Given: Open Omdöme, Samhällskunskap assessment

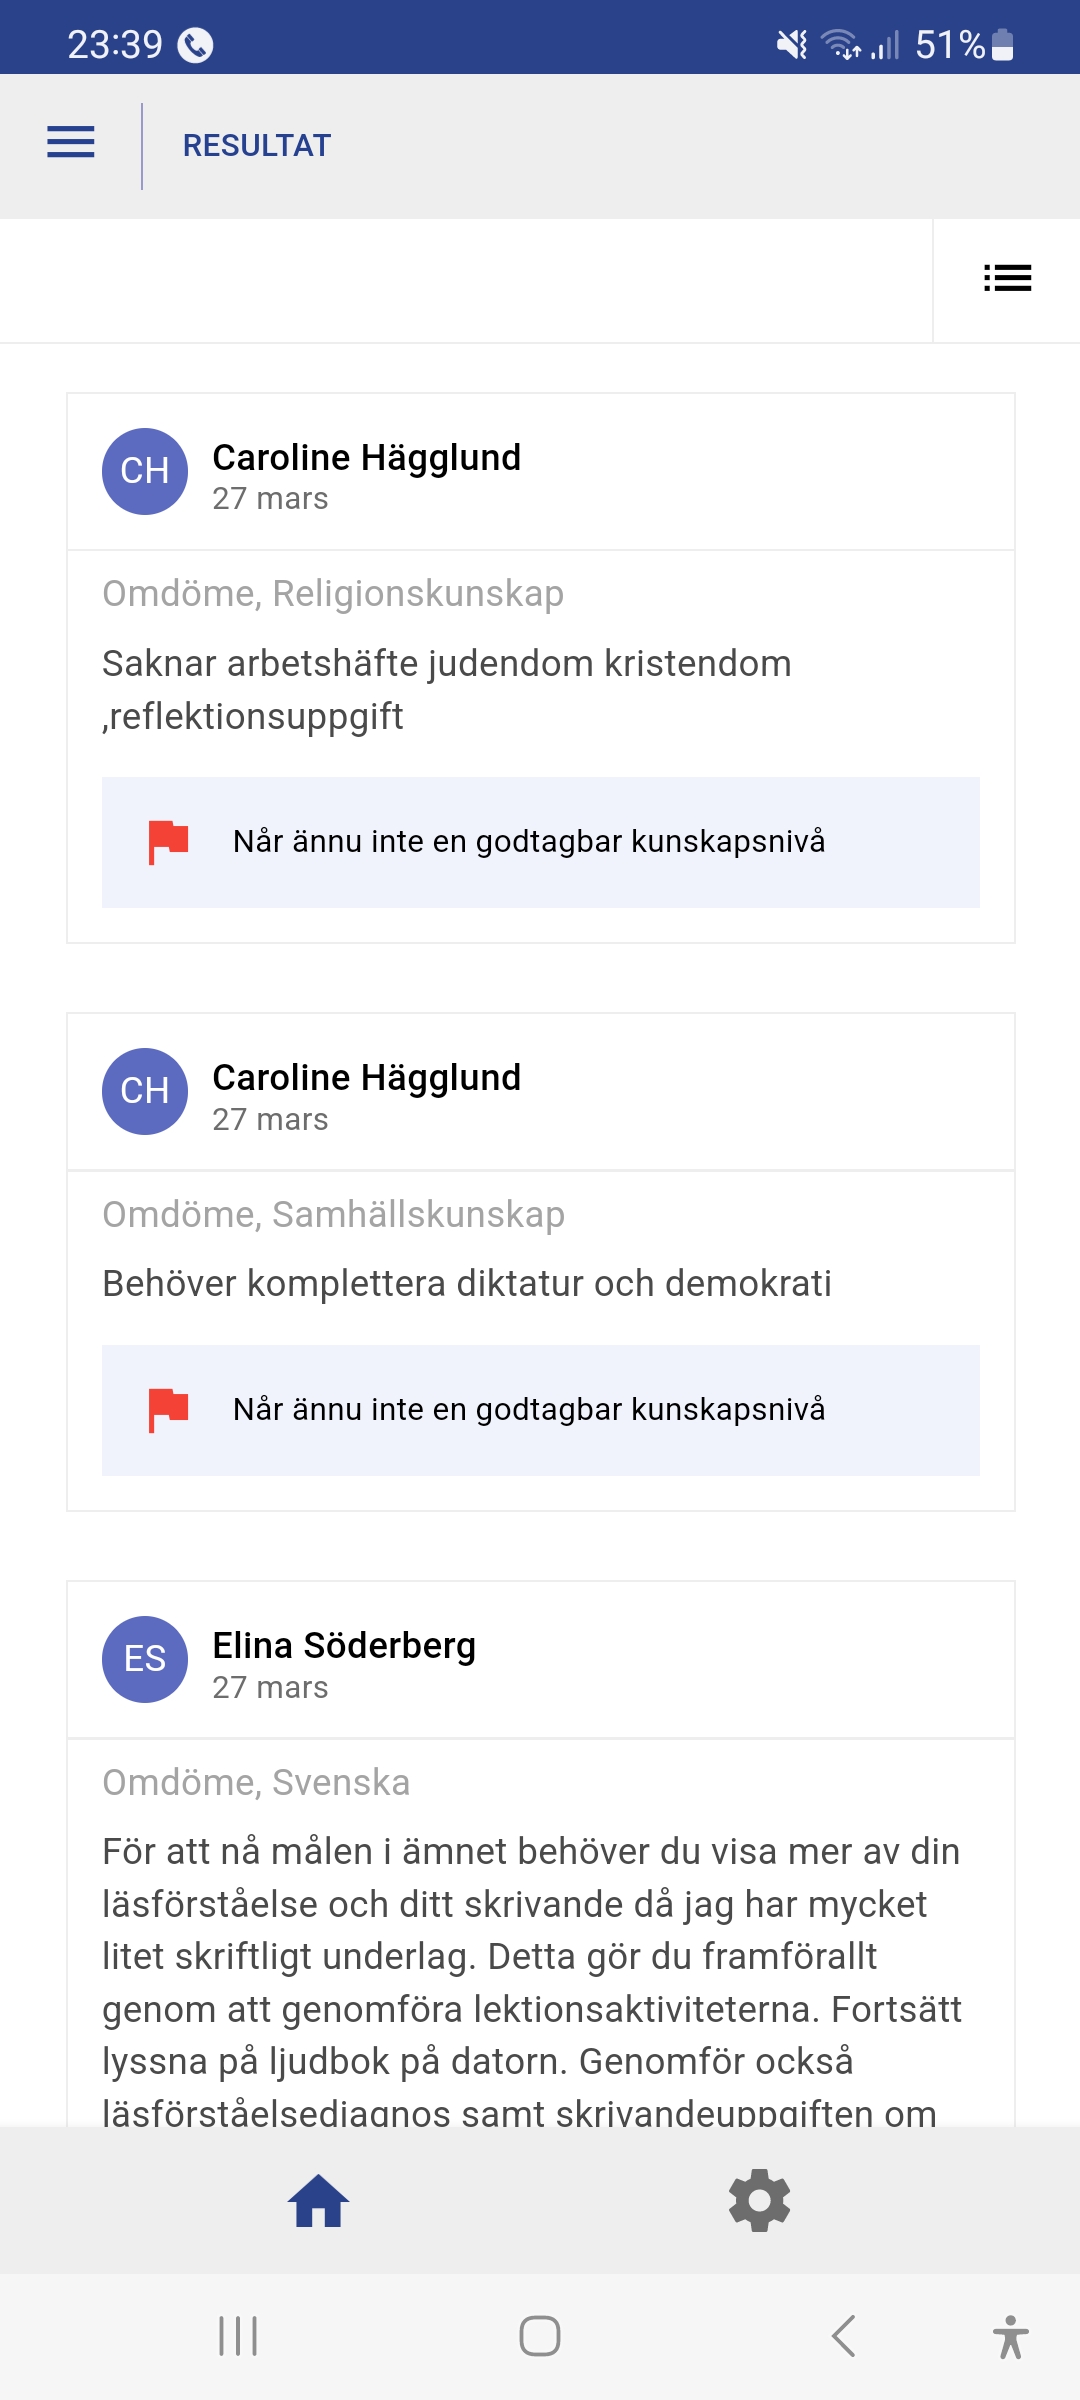Looking at the screenshot, I should (333, 1215).
